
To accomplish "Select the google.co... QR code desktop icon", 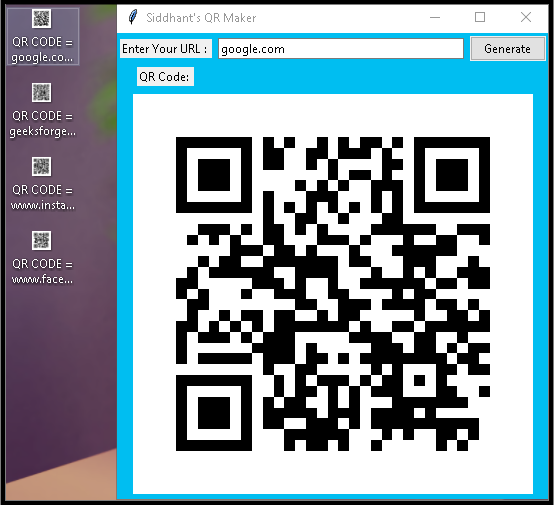I will (x=42, y=36).
